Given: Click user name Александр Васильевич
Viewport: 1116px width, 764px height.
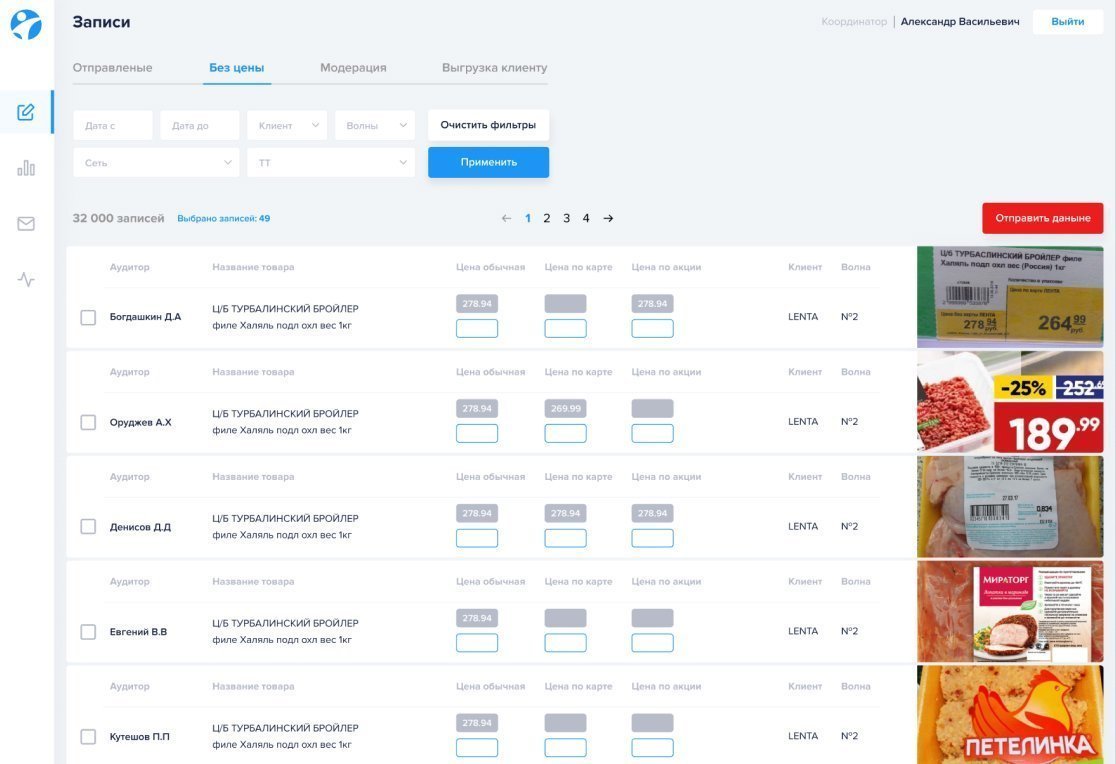Looking at the screenshot, I should click(959, 21).
